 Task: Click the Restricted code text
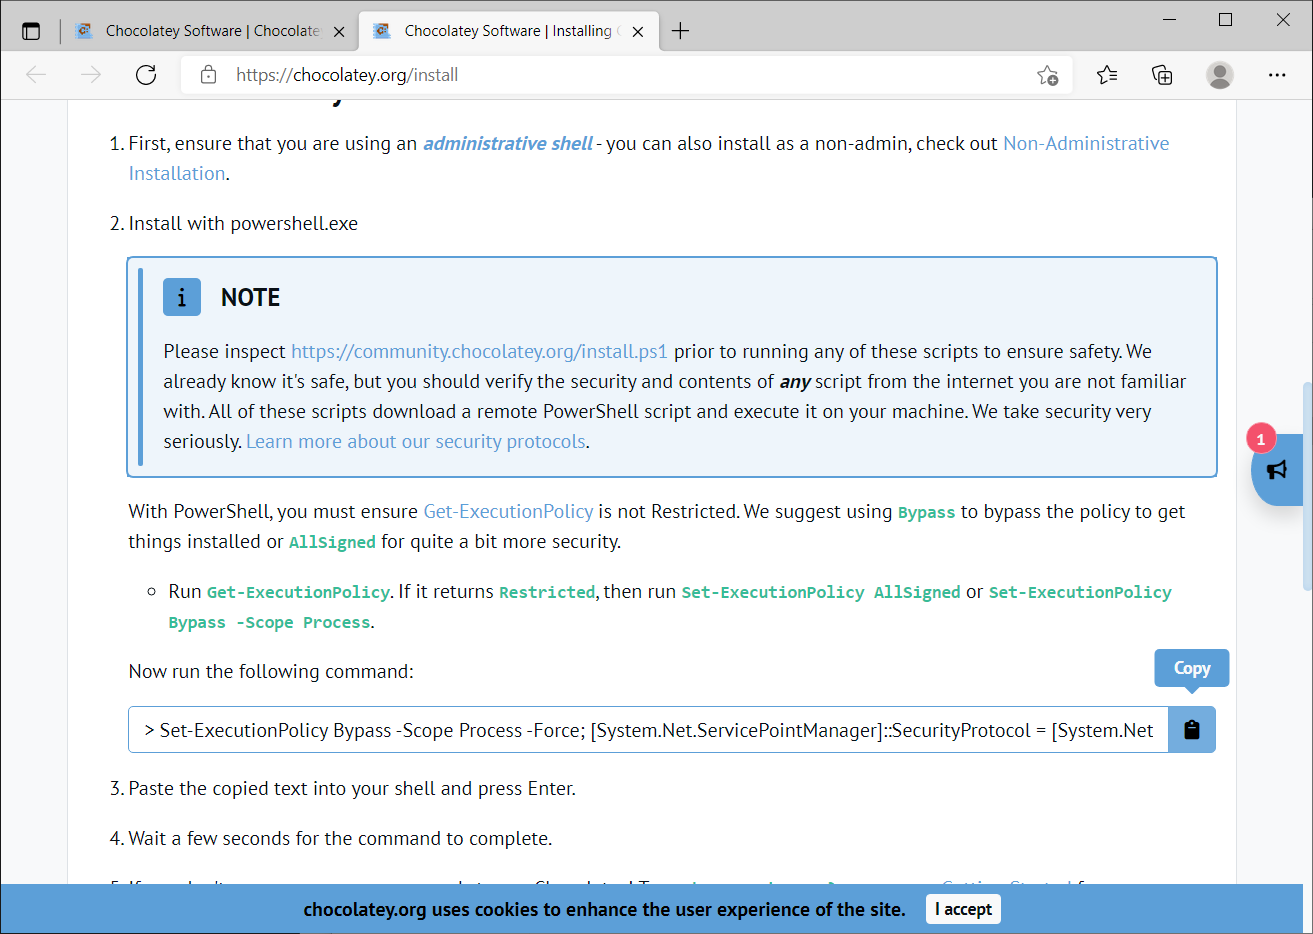(547, 592)
